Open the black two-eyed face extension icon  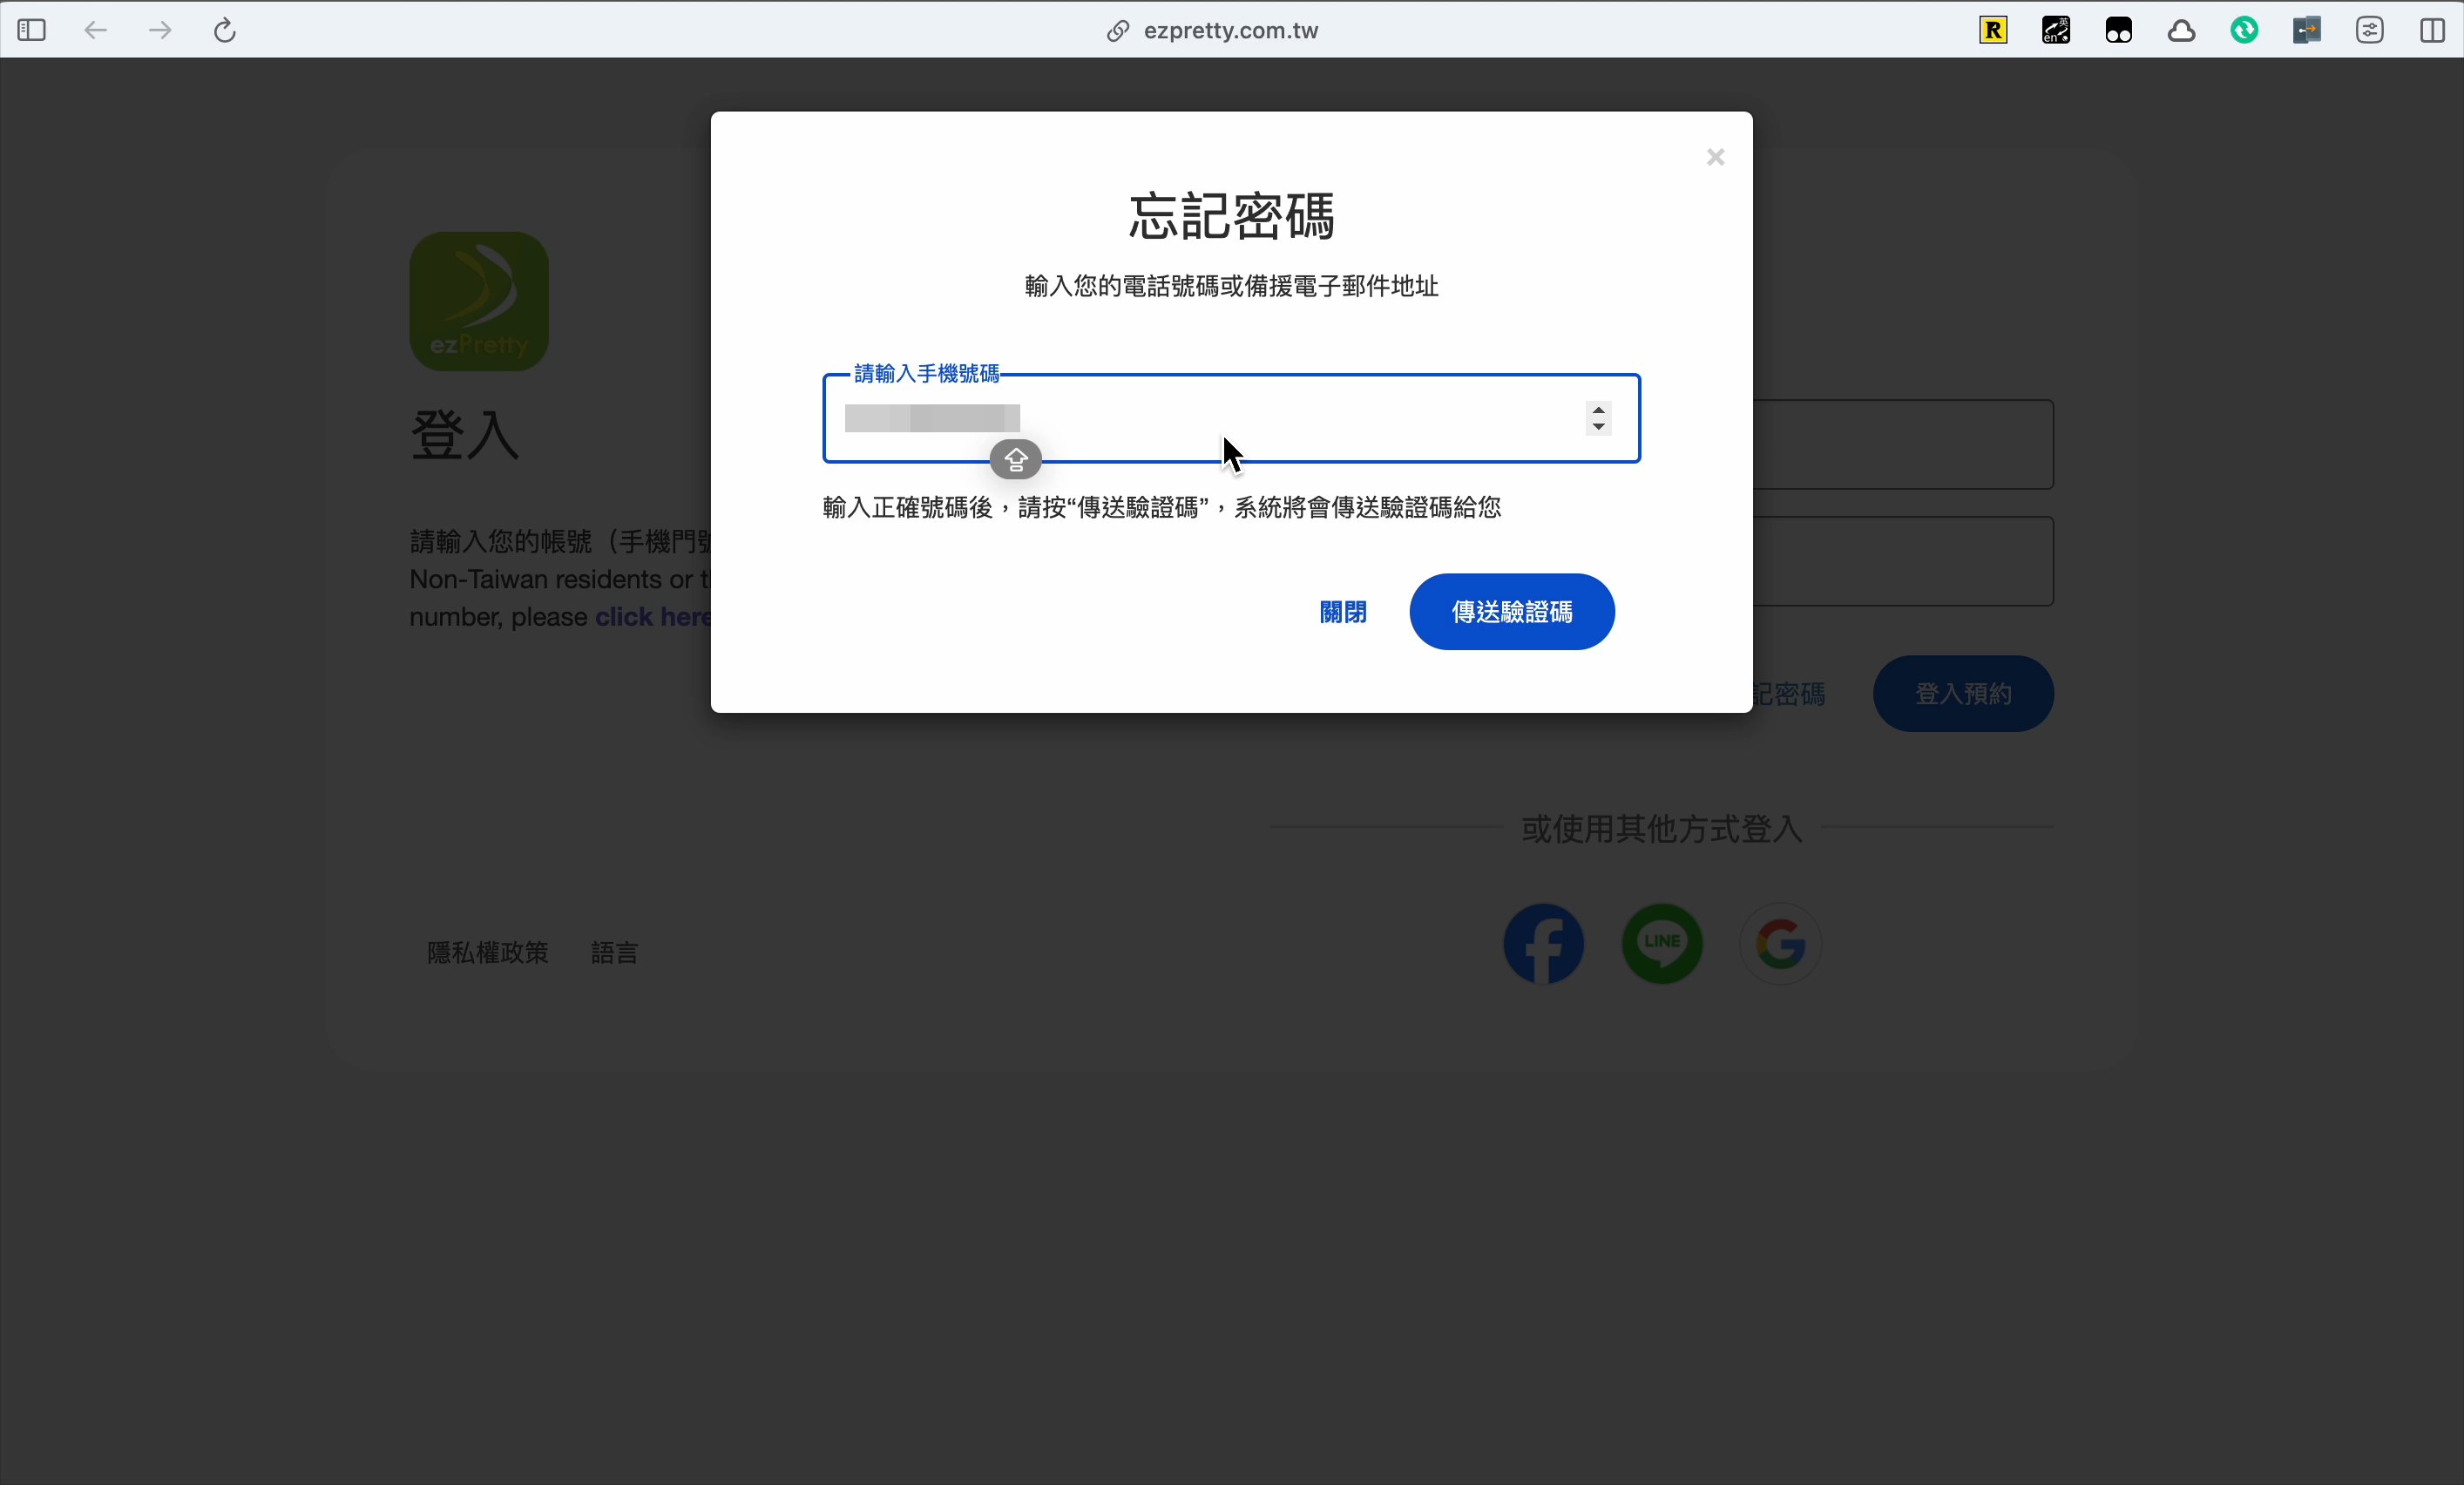pos(2119,30)
